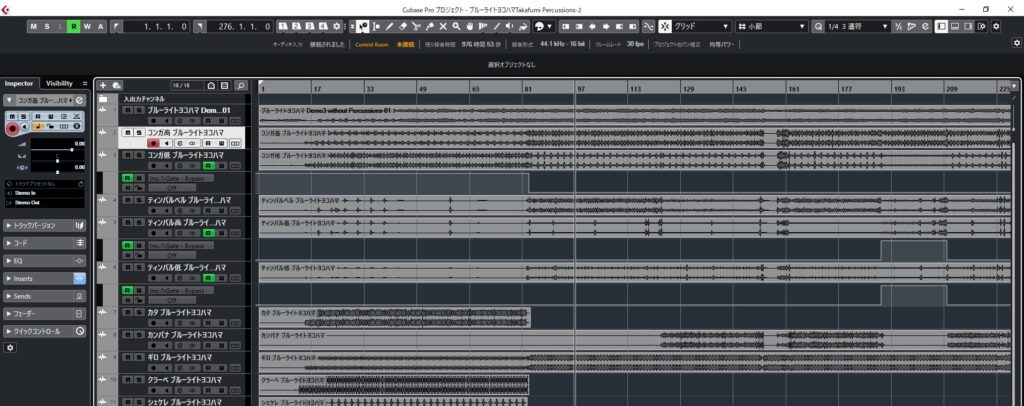
Task: Click the Add Track plus icon
Action: [103, 86]
